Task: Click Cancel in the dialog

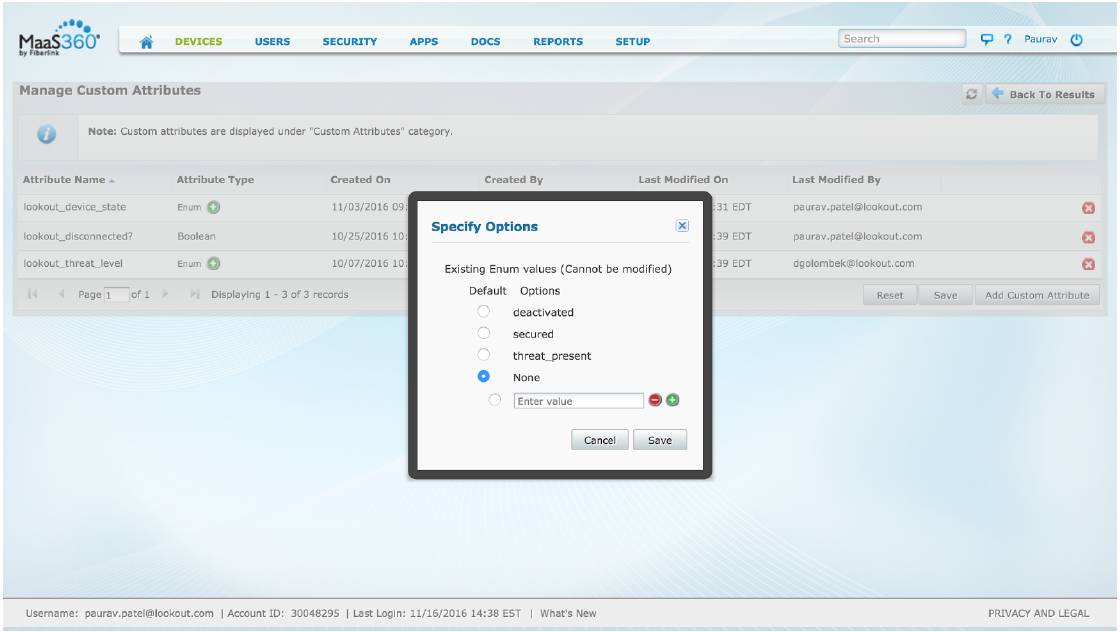Action: coord(599,440)
